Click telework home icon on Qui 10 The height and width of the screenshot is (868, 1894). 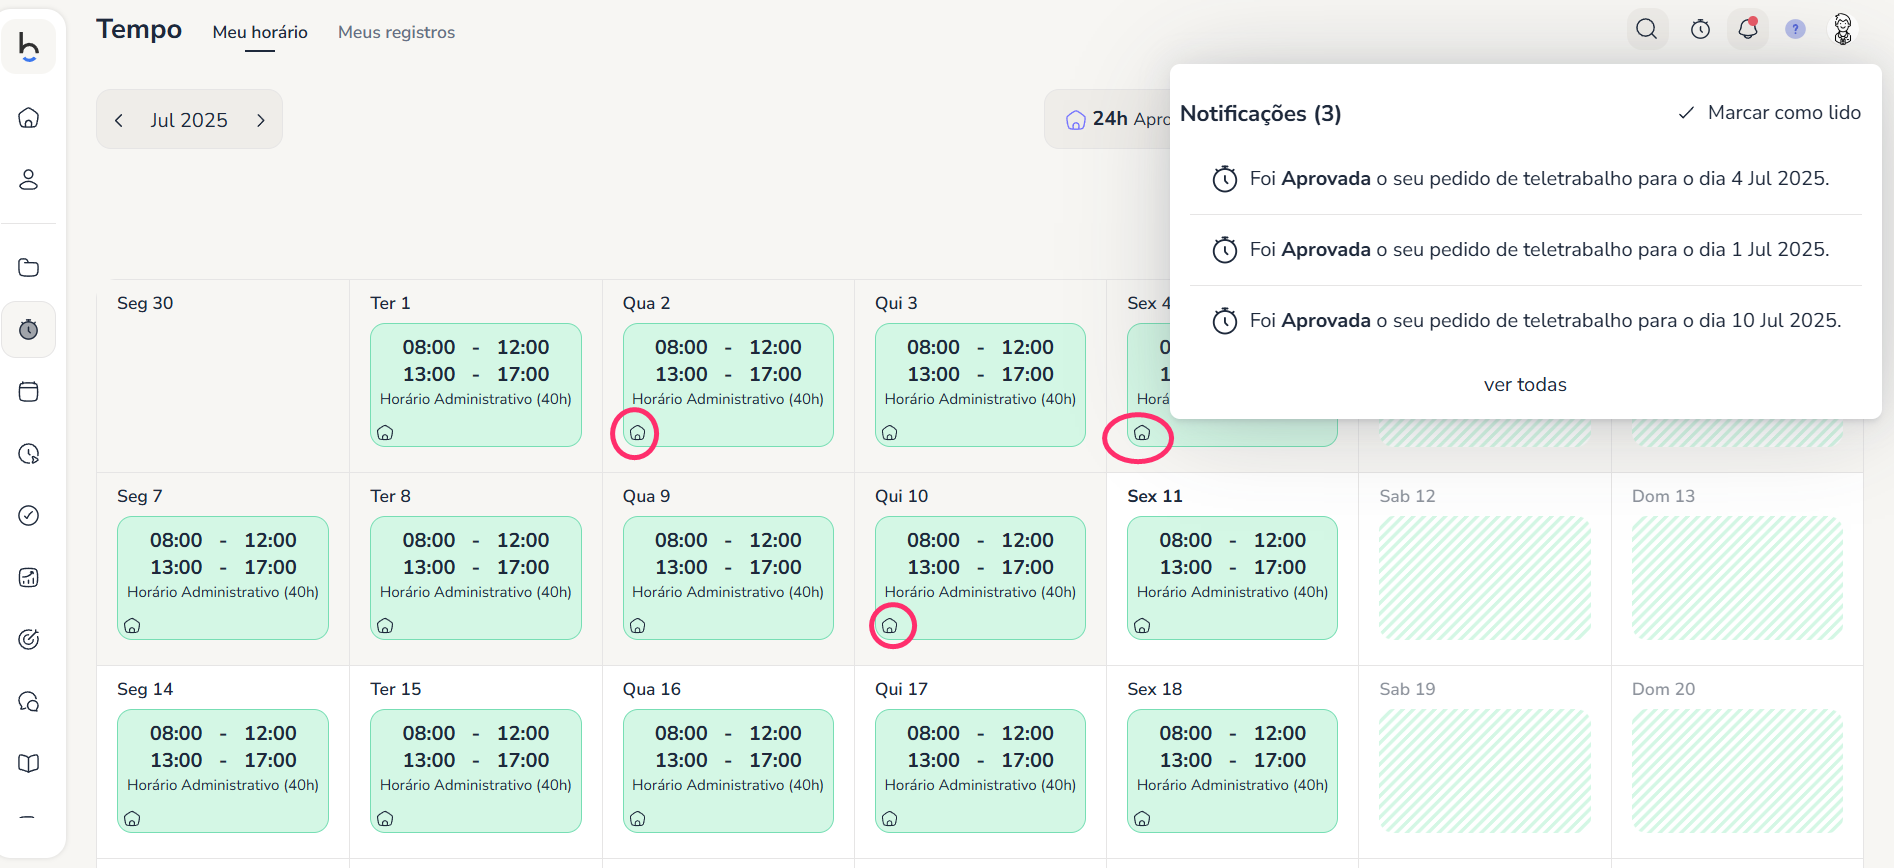890,626
